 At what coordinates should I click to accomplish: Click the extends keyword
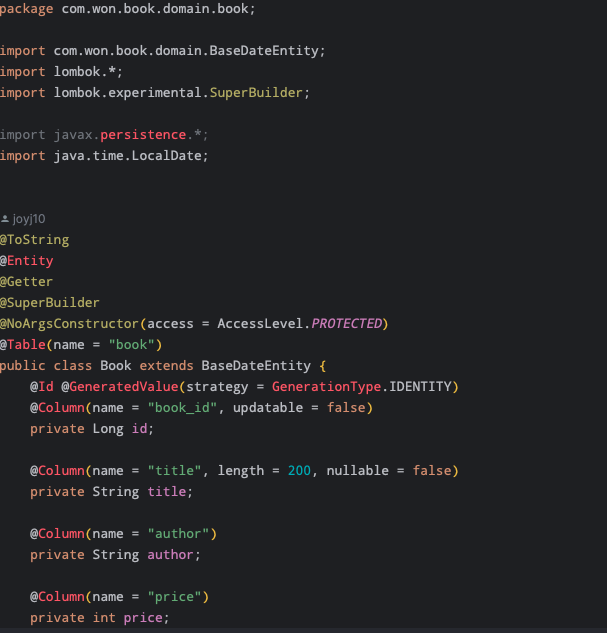coord(166,366)
